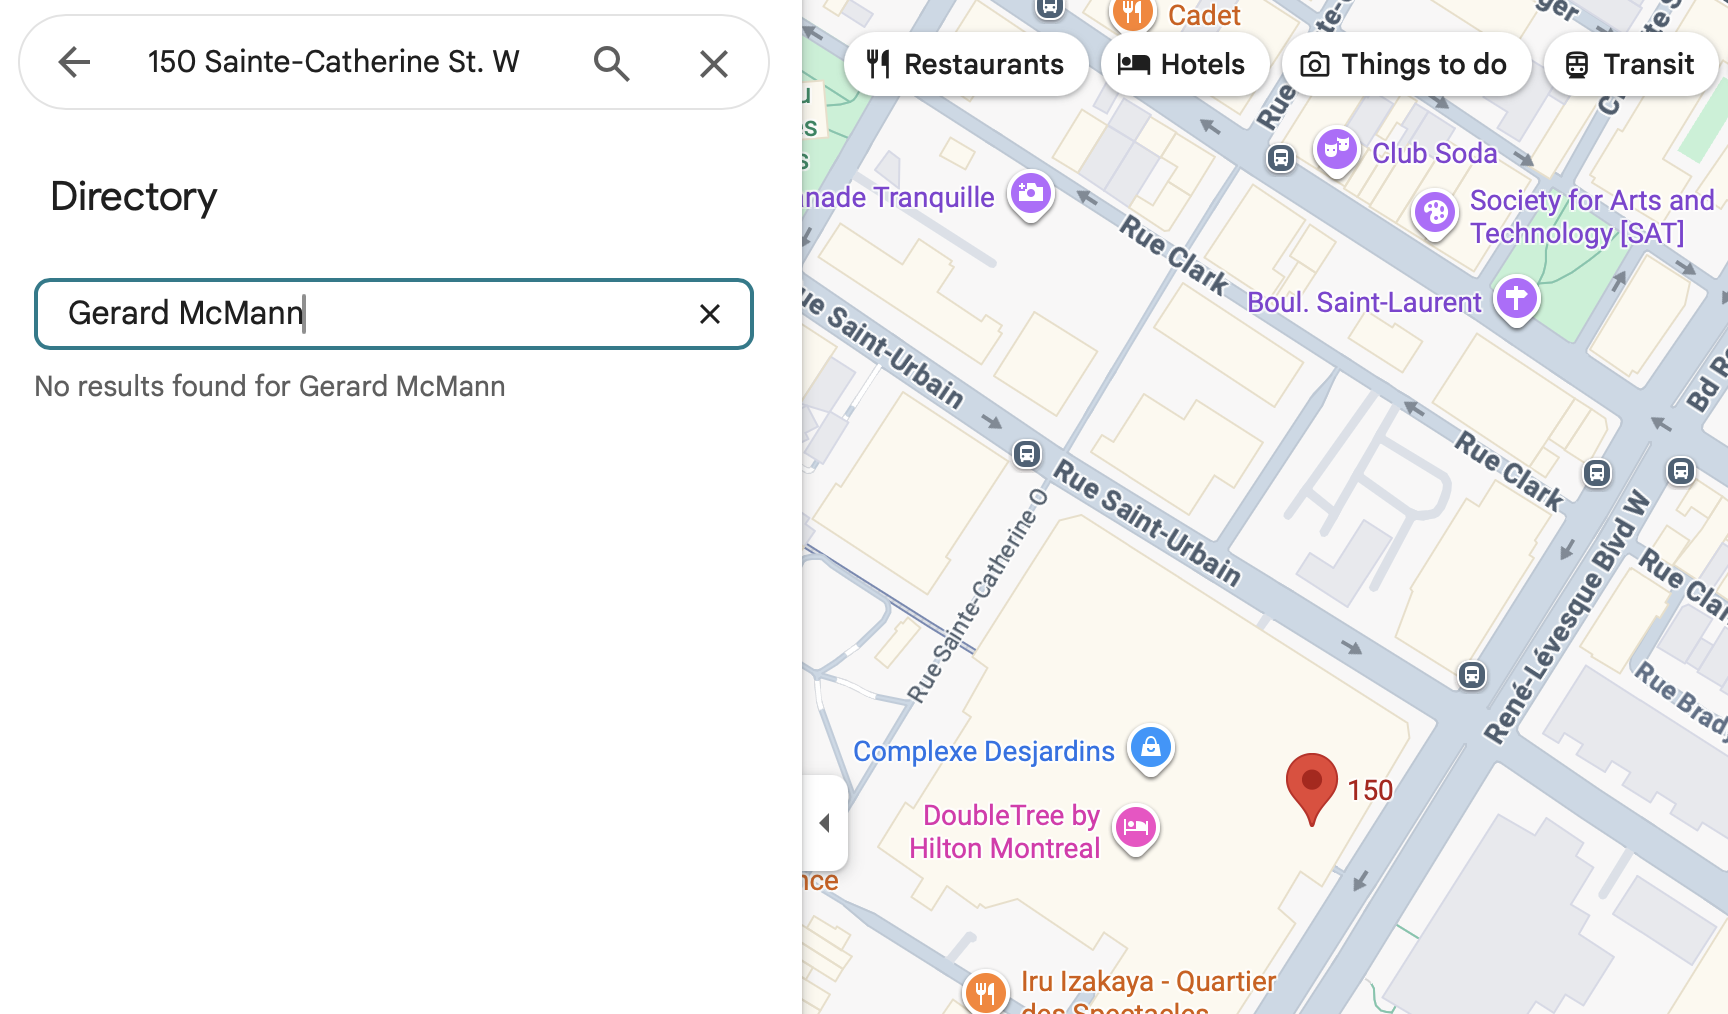Open the Things to do filter
The width and height of the screenshot is (1728, 1014).
1405,64
